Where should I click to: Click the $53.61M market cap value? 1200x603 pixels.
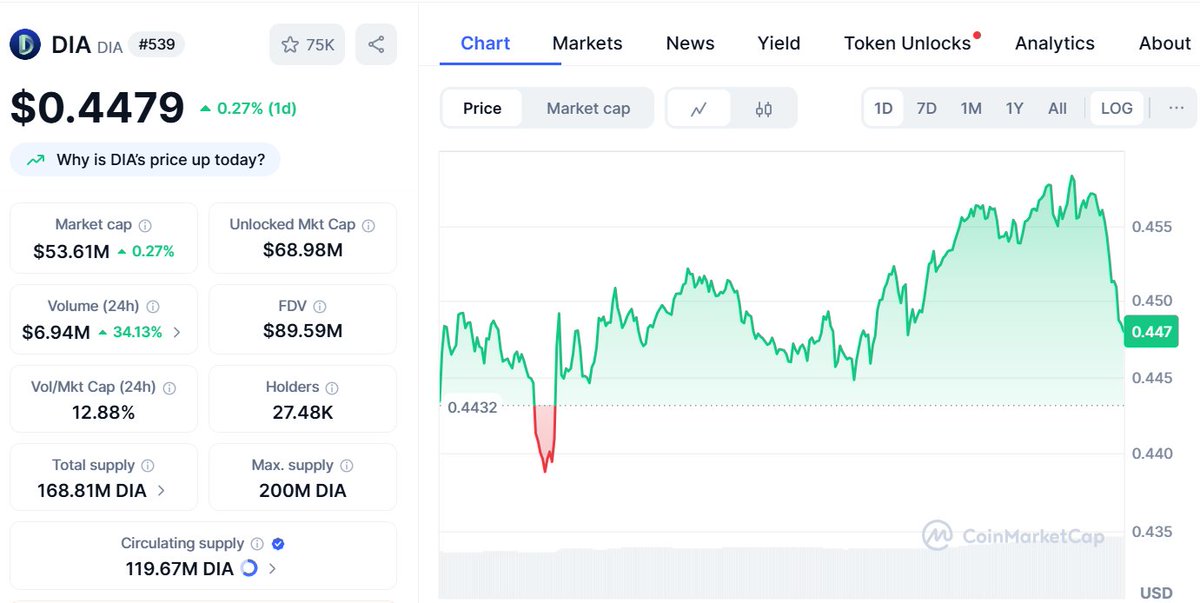71,251
